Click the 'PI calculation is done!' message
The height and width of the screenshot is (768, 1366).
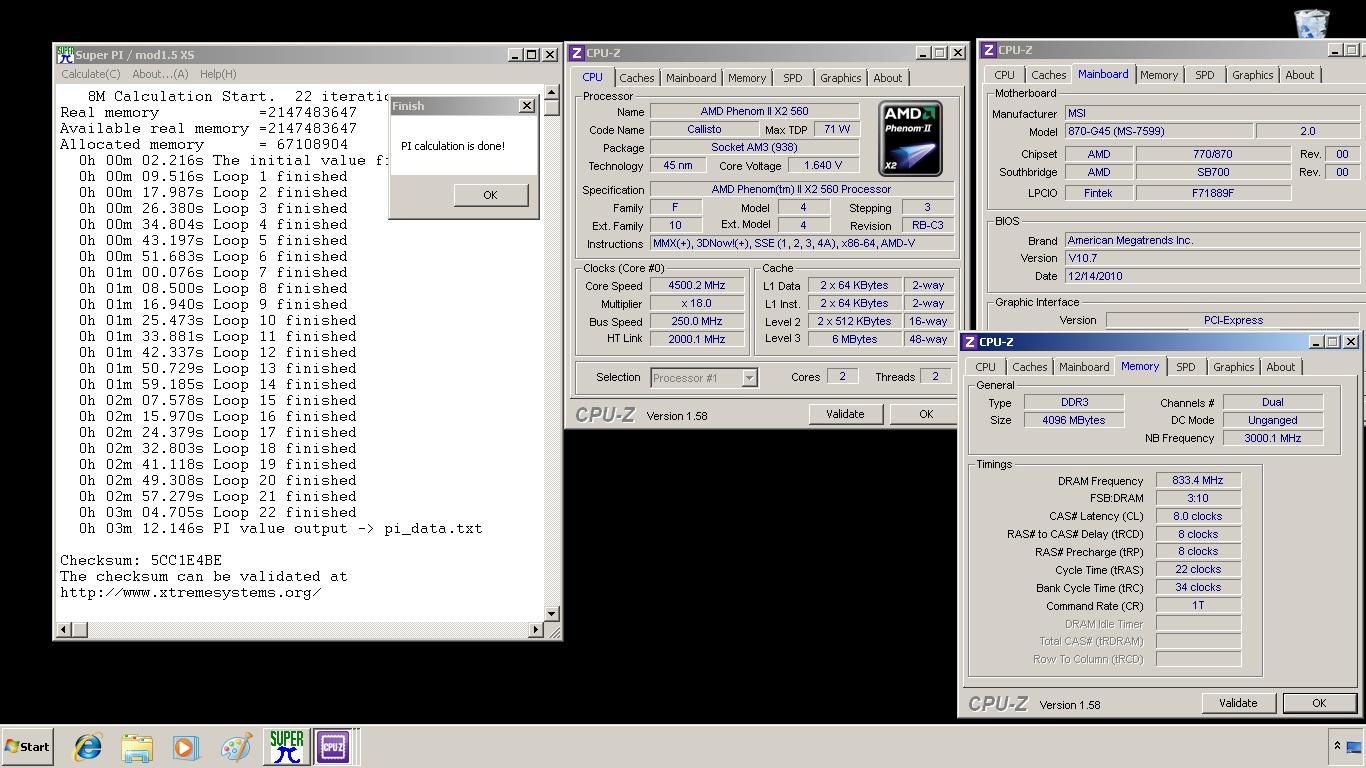click(453, 146)
